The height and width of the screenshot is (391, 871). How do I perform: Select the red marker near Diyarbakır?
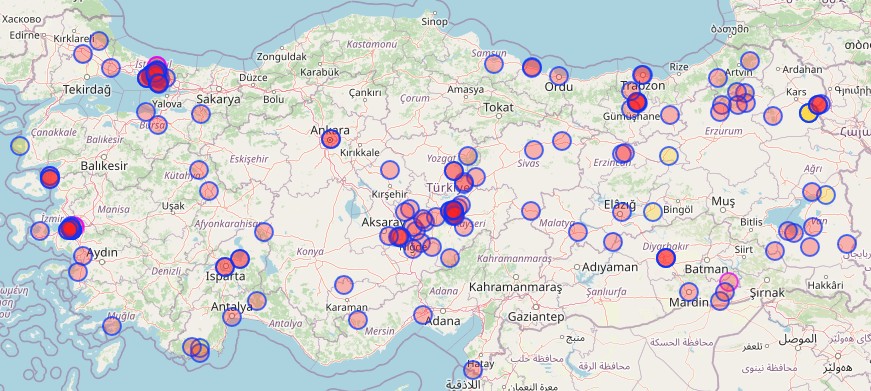click(665, 258)
